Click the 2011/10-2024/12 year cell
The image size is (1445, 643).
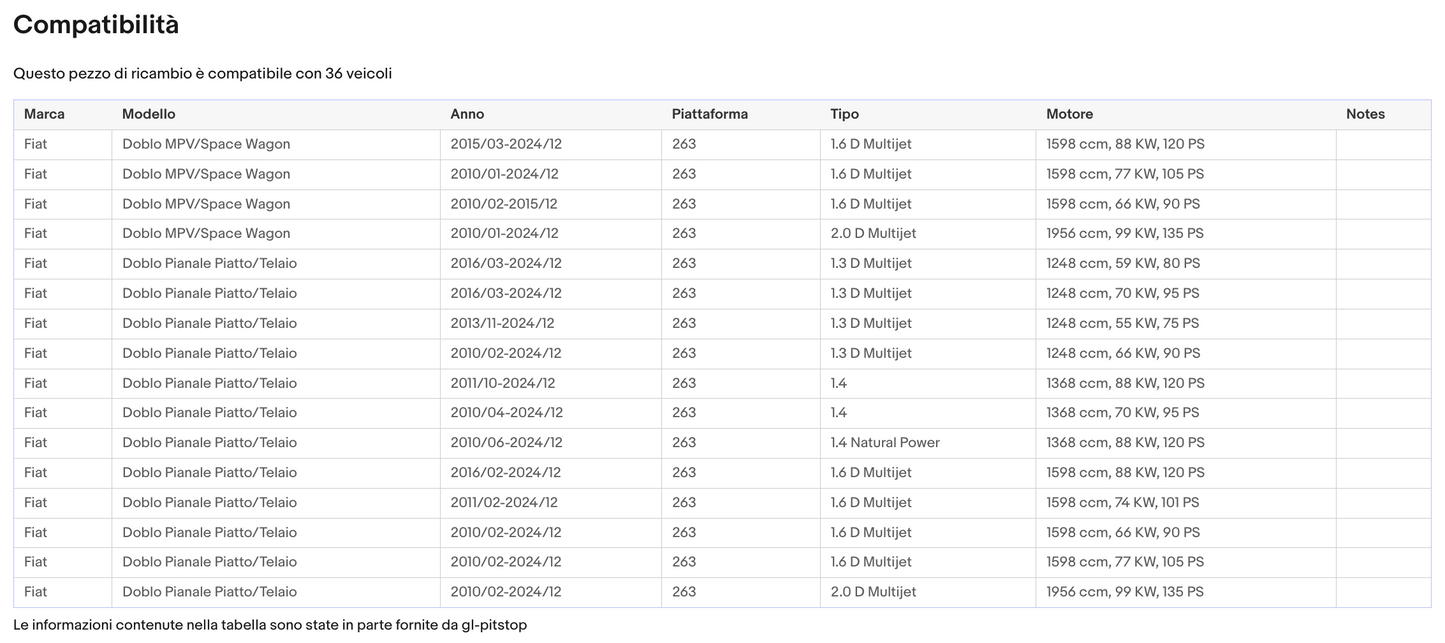[x=503, y=383]
